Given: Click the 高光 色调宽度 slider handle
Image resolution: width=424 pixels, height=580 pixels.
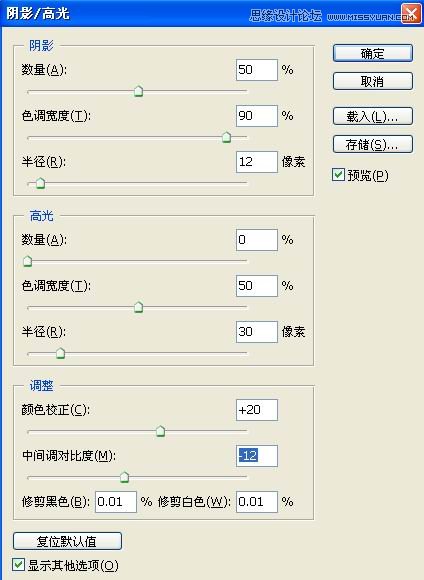Looking at the screenshot, I should pos(138,307).
